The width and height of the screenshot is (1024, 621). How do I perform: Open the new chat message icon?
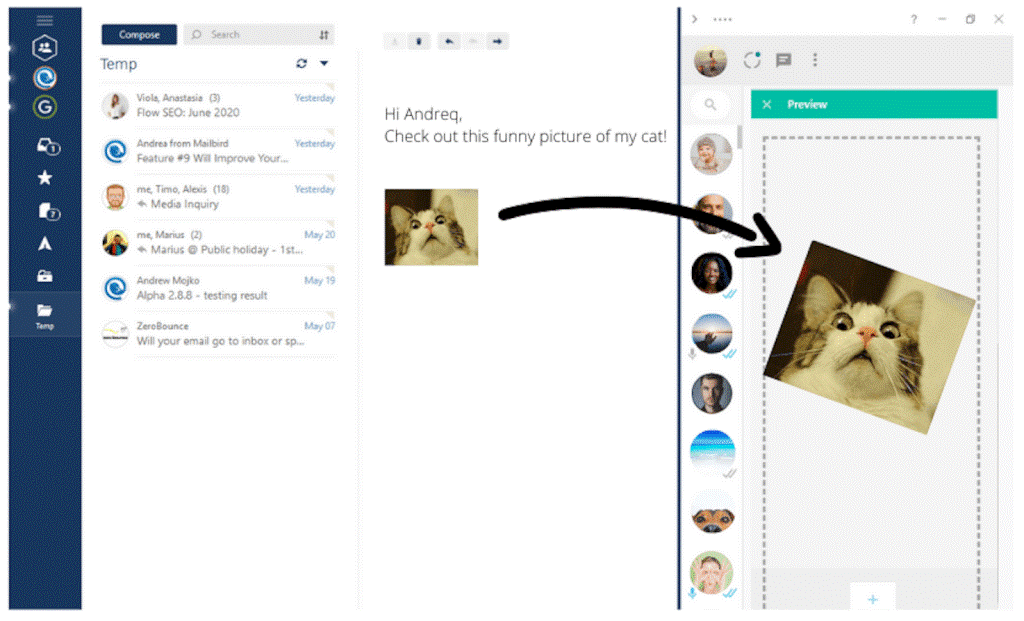pos(784,60)
